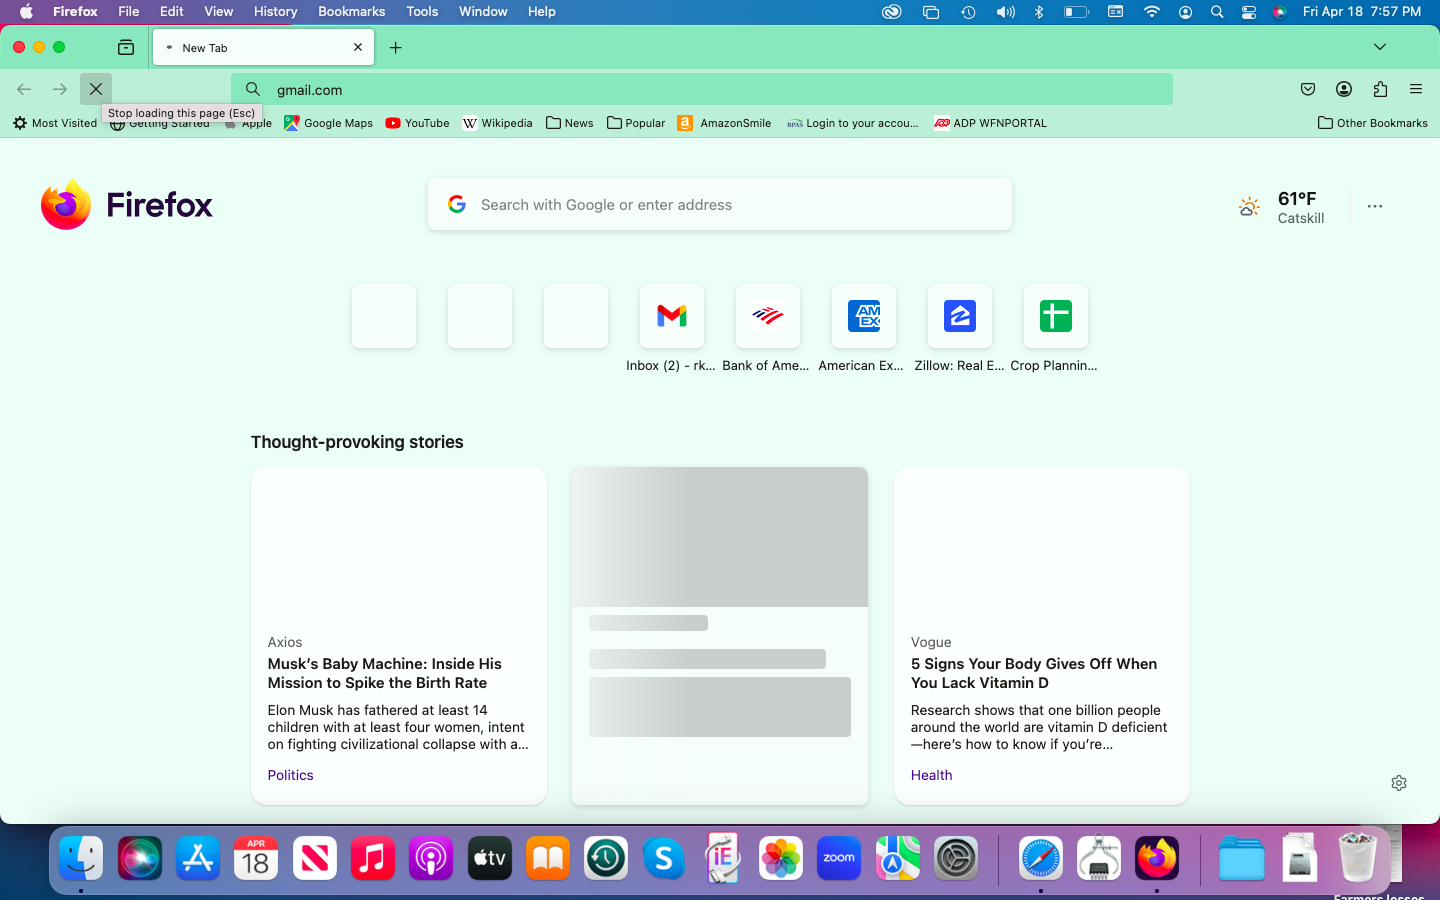Open a new tab with the plus button
1440x900 pixels.
[x=396, y=47]
